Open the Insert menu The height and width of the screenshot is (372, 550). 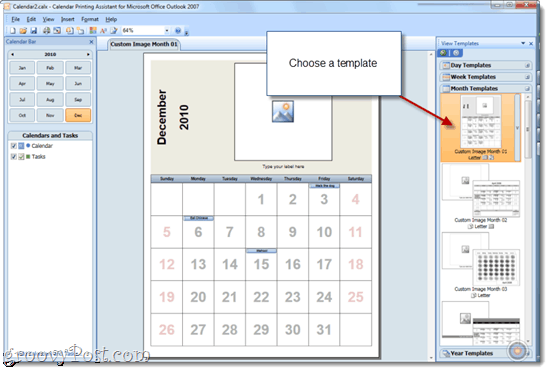click(x=67, y=19)
